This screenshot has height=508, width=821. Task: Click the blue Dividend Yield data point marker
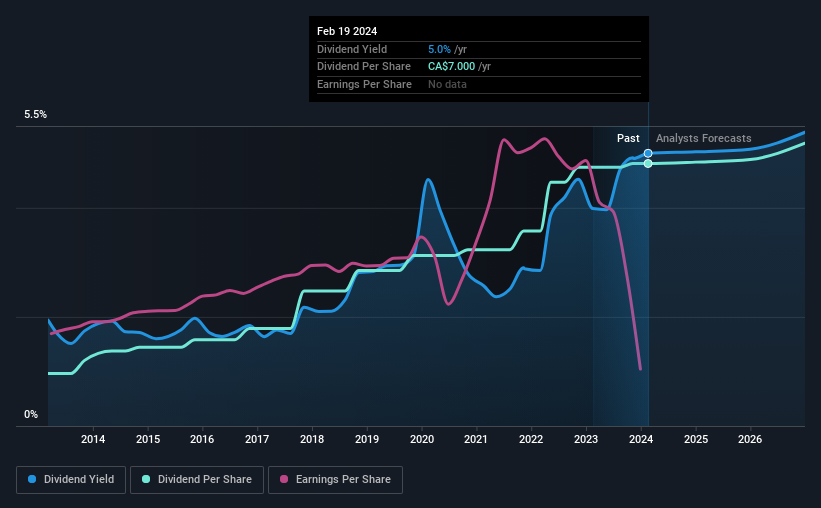click(x=648, y=153)
